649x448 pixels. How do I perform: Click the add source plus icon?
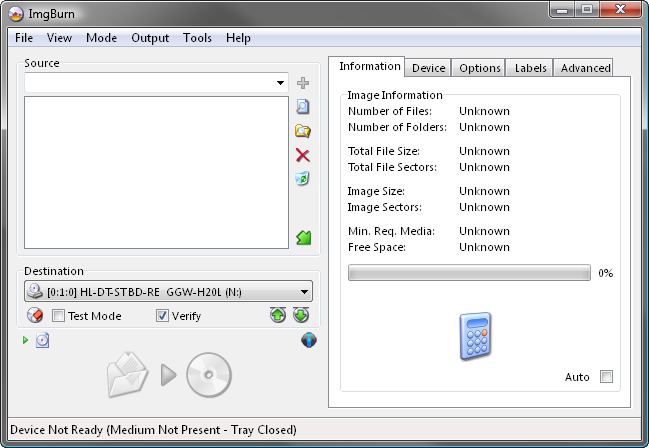coord(303,83)
